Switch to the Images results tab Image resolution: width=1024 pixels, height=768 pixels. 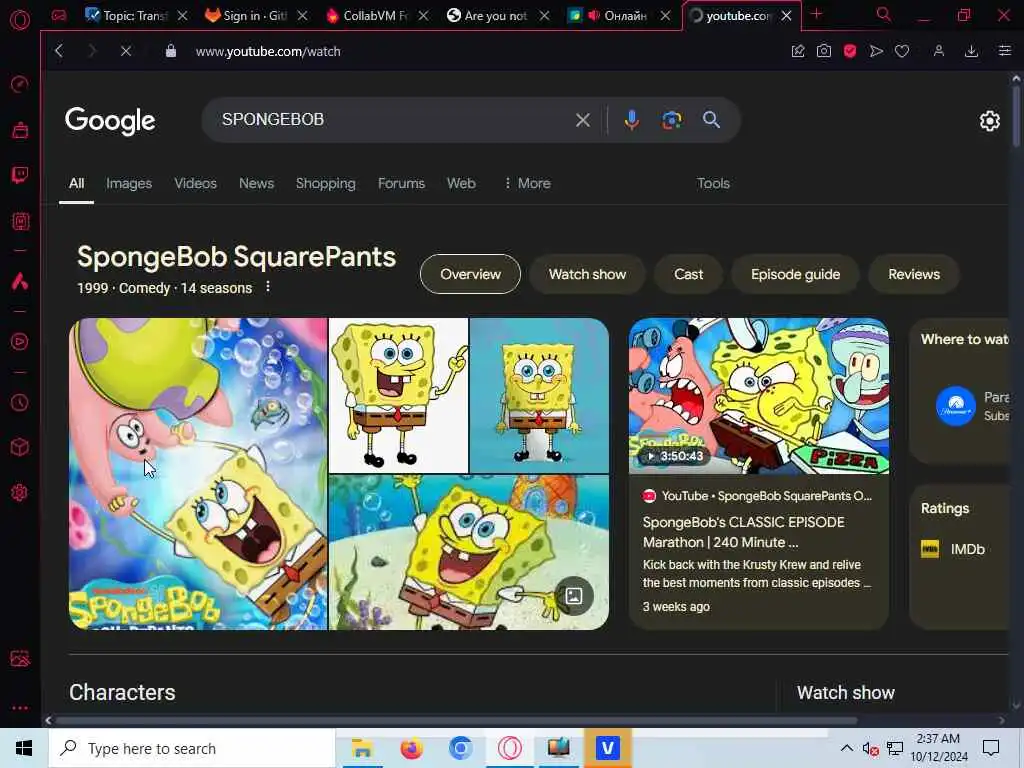pyautogui.click(x=129, y=184)
